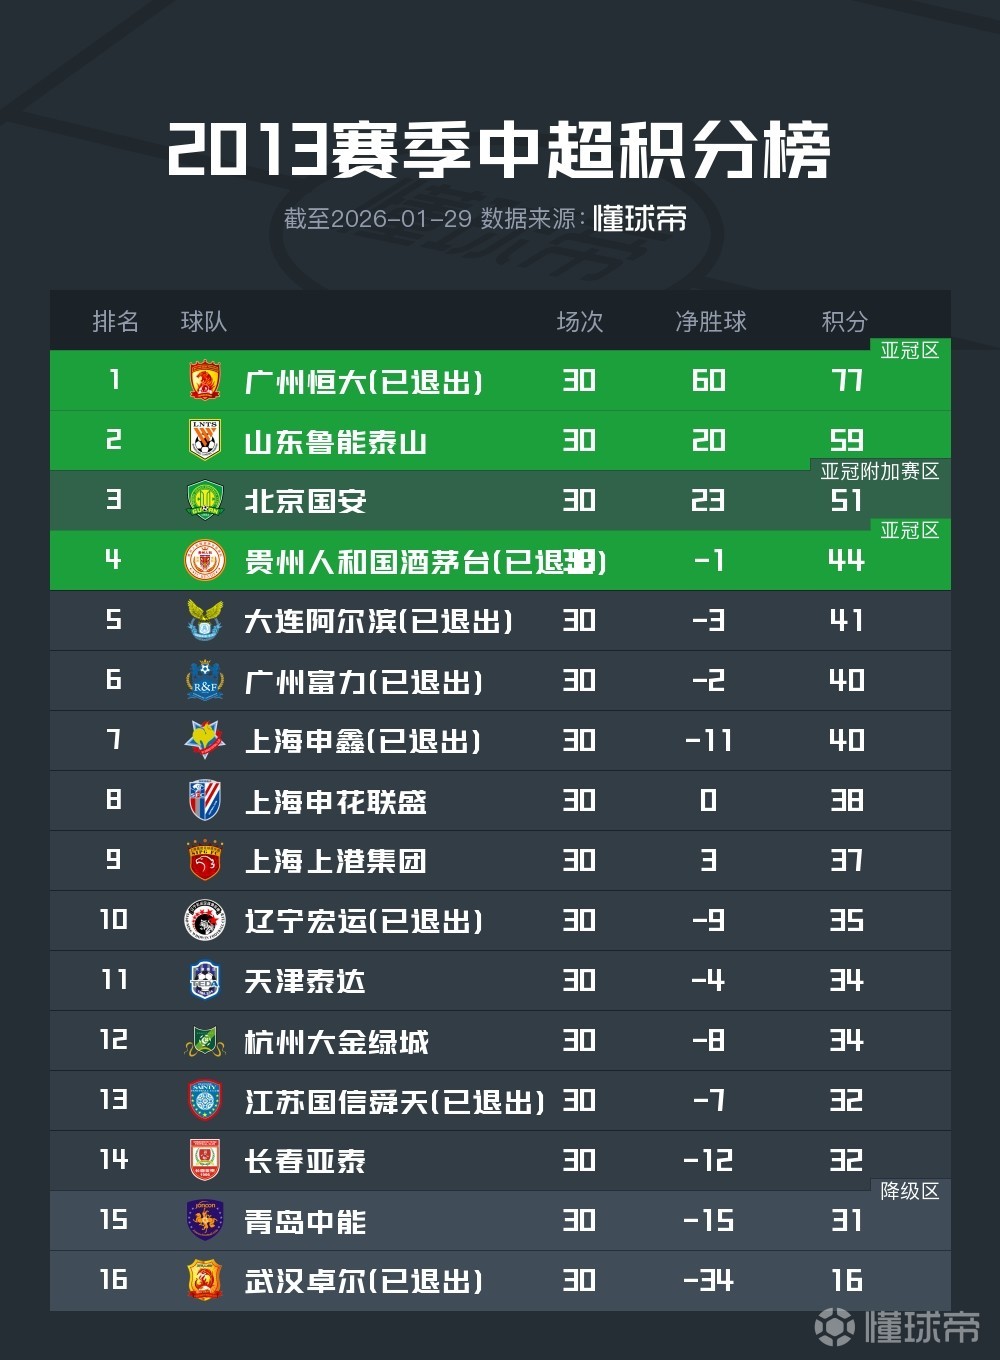
Task: Click the Shandong Luneng Taishan club crest
Action: click(205, 441)
